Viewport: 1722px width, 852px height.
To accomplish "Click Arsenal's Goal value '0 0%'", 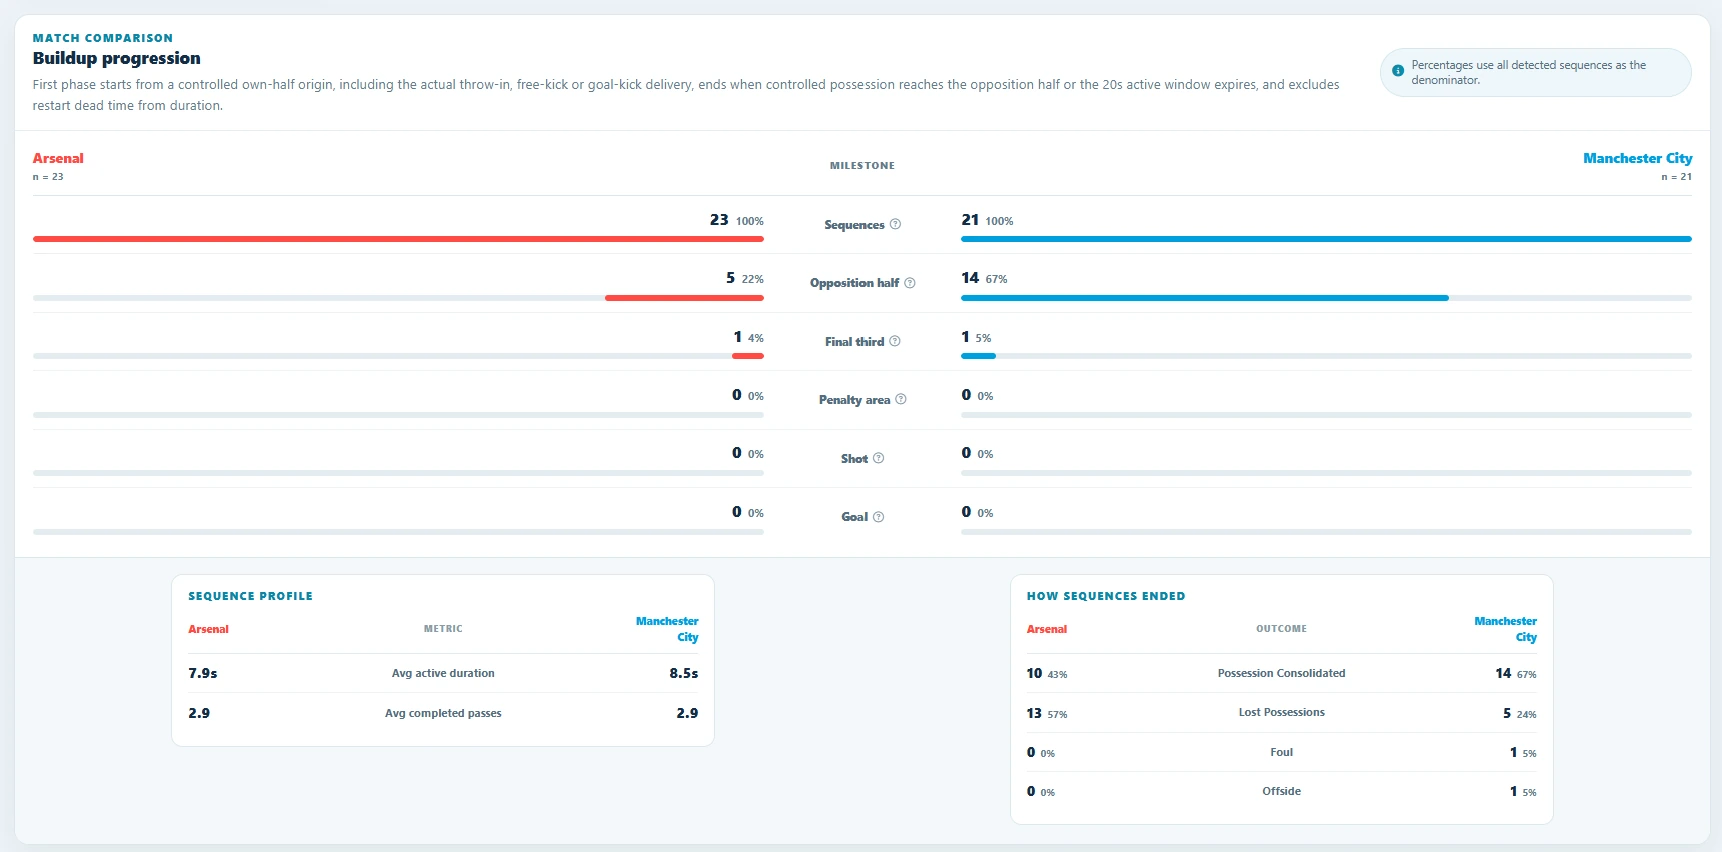I will coord(748,512).
